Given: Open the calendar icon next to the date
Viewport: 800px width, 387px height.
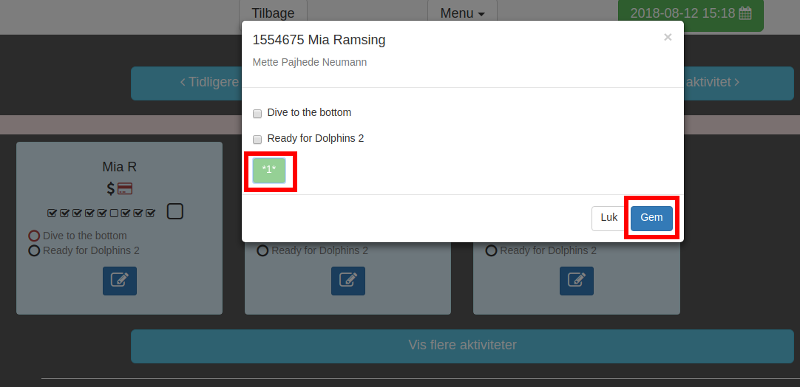Looking at the screenshot, I should [x=745, y=13].
